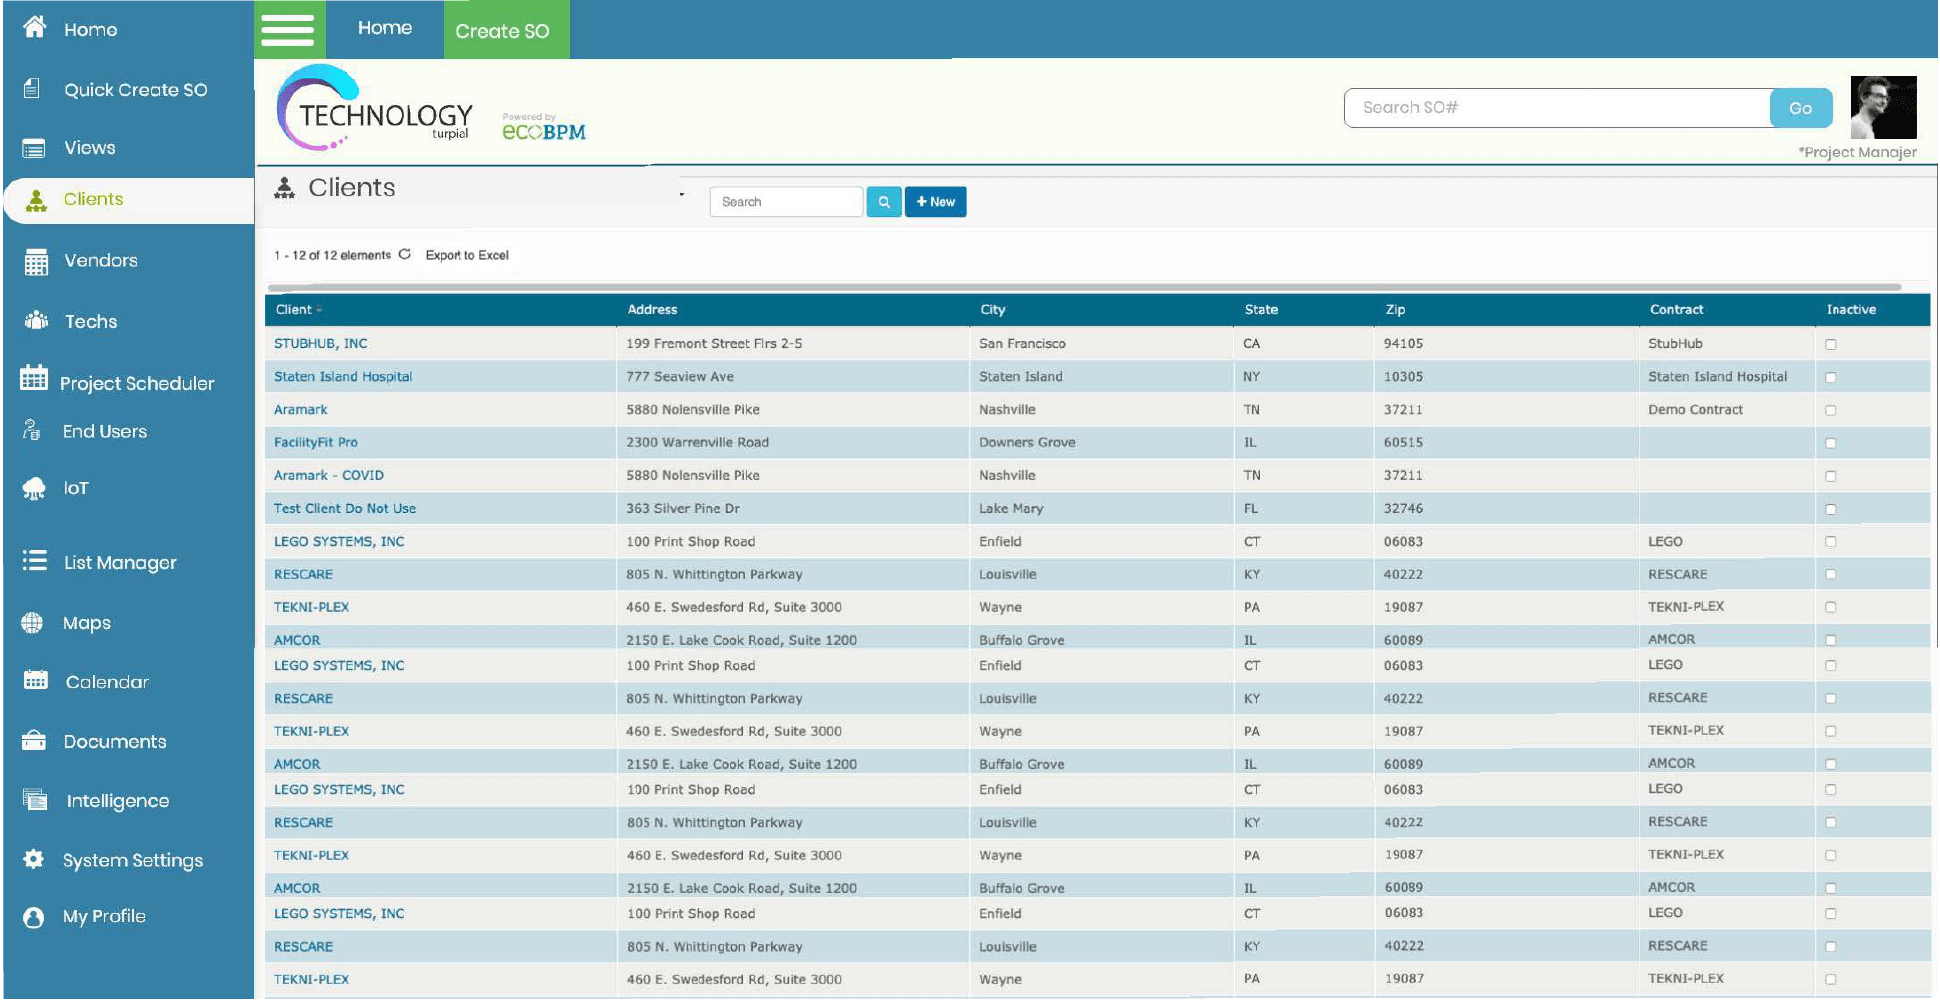The height and width of the screenshot is (1003, 1940).
Task: Click the My Profile avatar icon
Action: point(33,917)
